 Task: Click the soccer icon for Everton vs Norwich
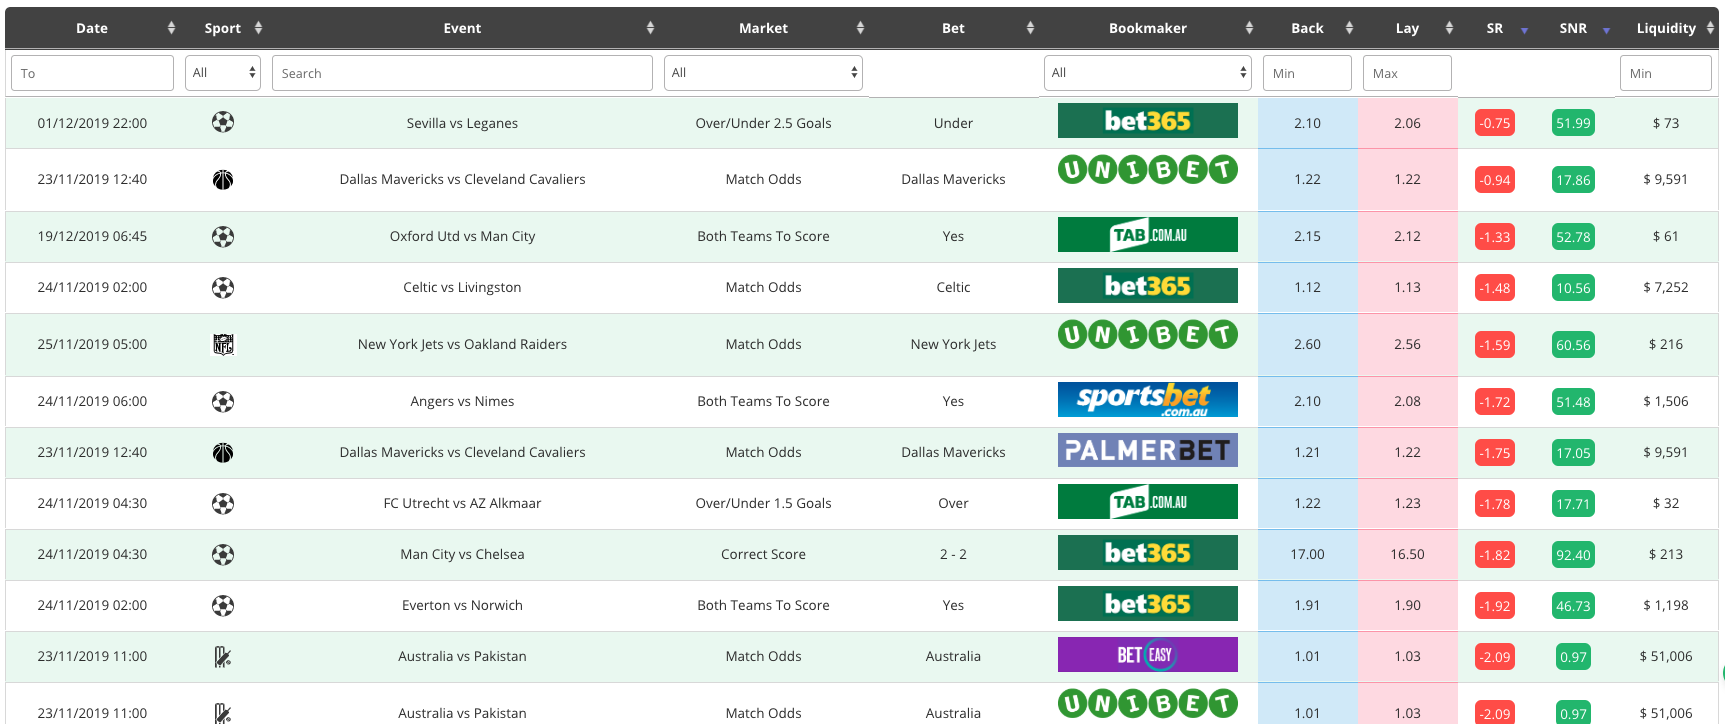click(223, 606)
